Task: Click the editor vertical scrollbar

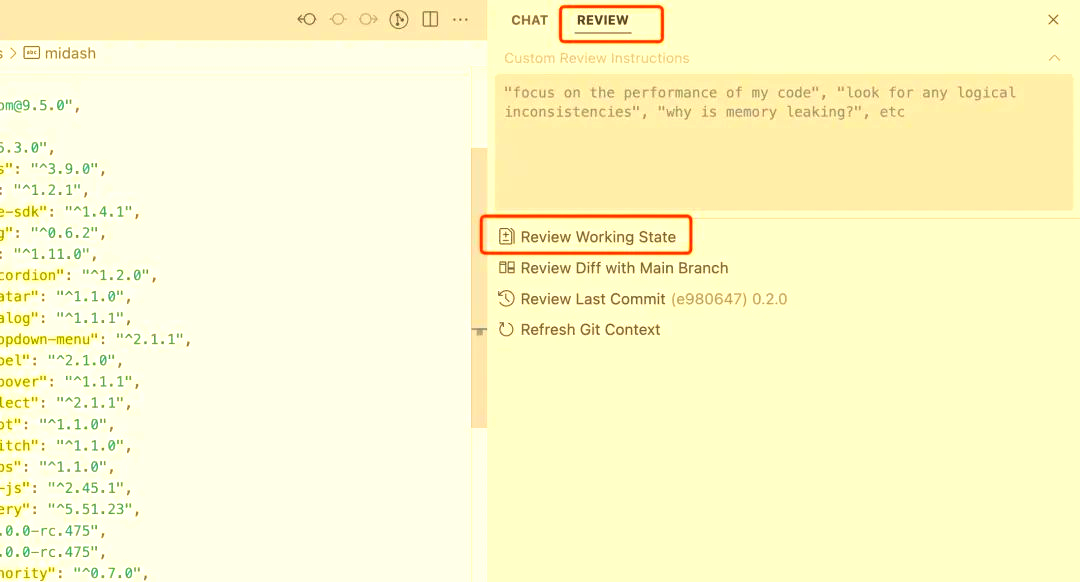Action: click(x=479, y=250)
